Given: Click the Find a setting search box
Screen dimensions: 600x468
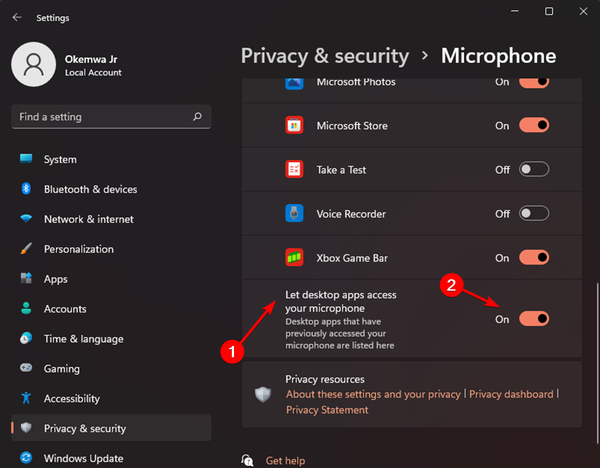Looking at the screenshot, I should [x=100, y=117].
